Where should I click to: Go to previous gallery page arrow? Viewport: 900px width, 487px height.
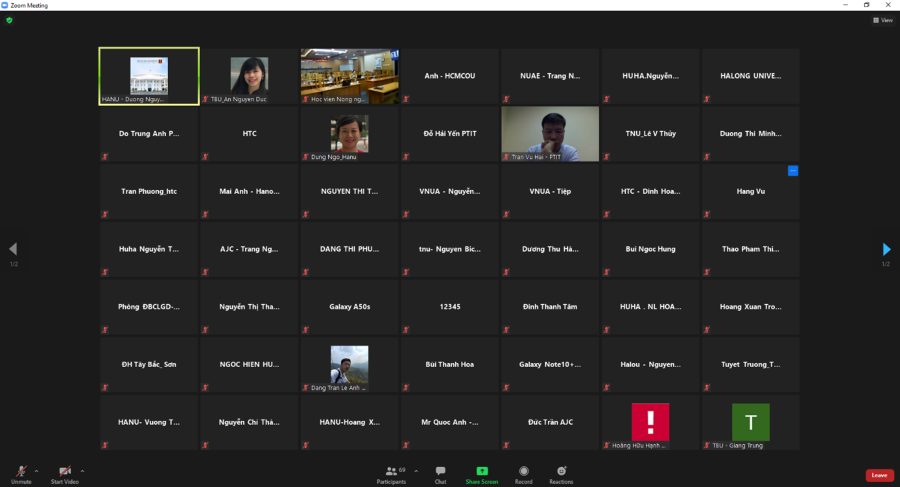click(13, 249)
